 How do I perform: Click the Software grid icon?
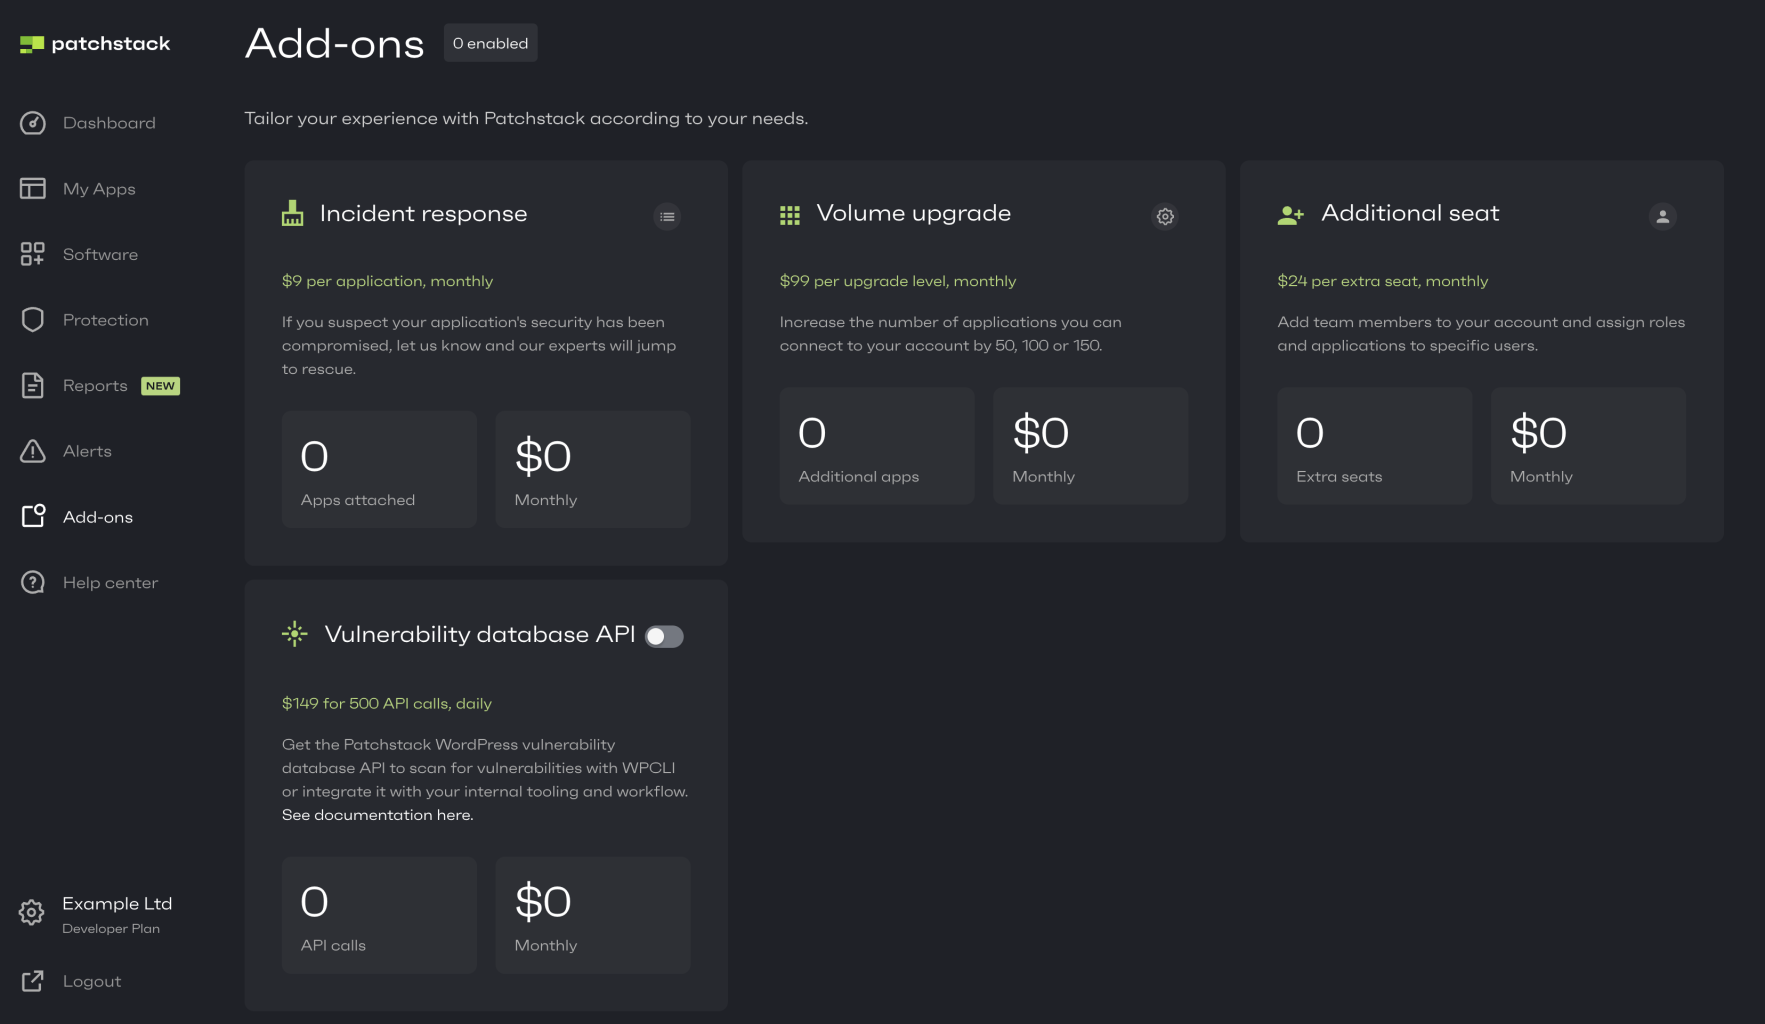[33, 254]
